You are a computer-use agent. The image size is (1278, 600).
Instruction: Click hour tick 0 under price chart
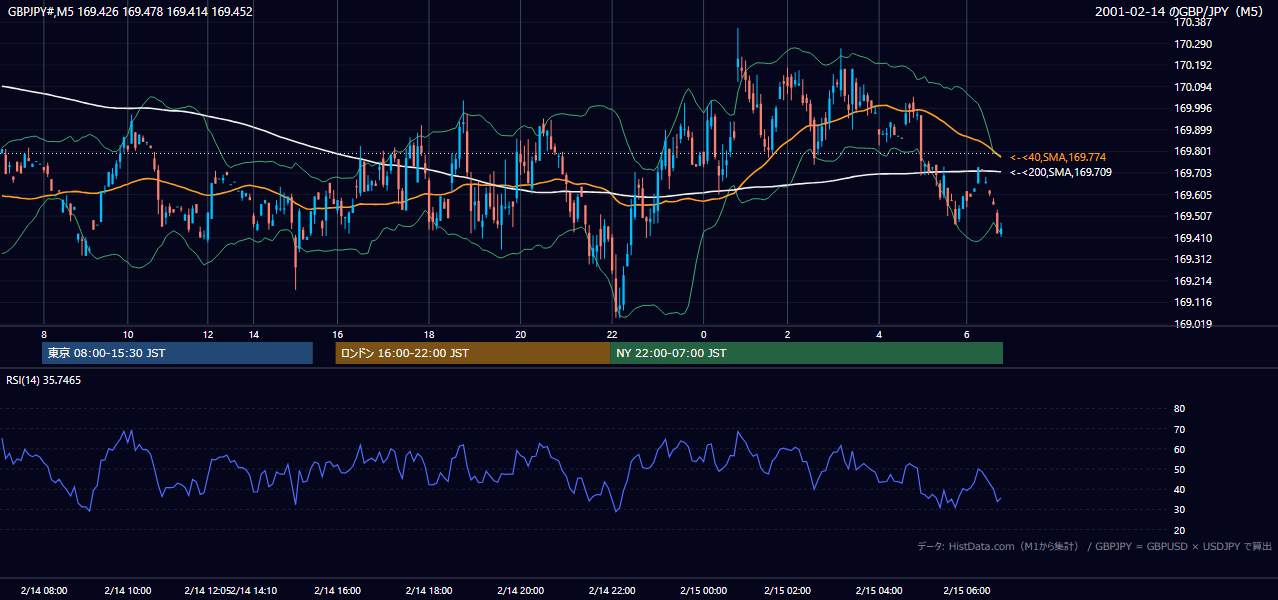703,334
